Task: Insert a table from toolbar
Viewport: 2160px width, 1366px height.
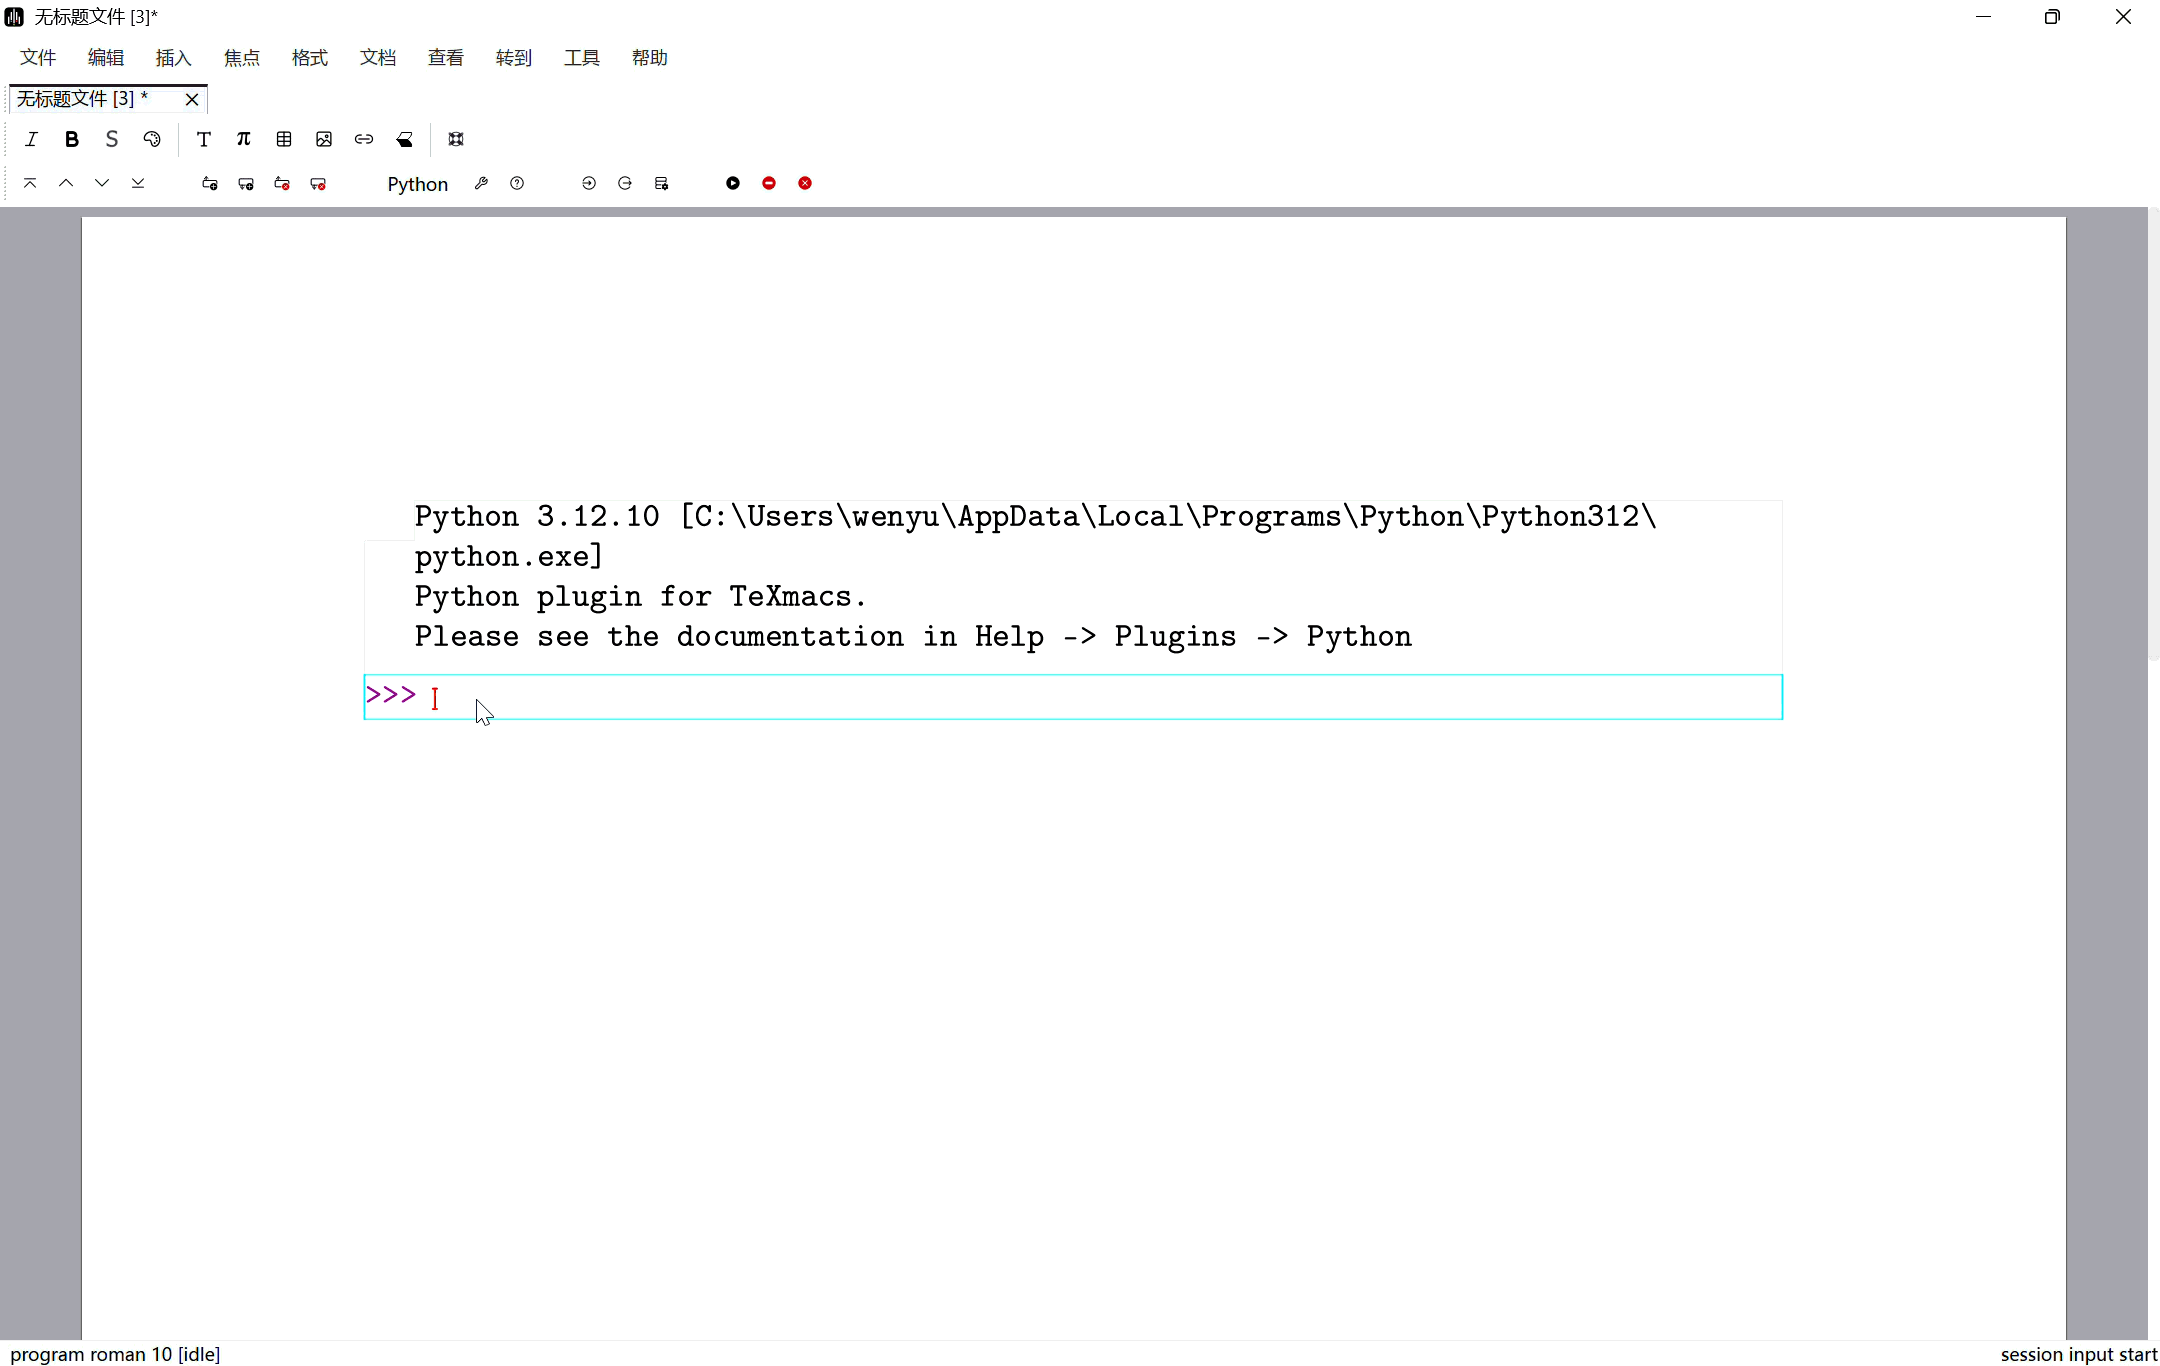Action: coord(284,139)
